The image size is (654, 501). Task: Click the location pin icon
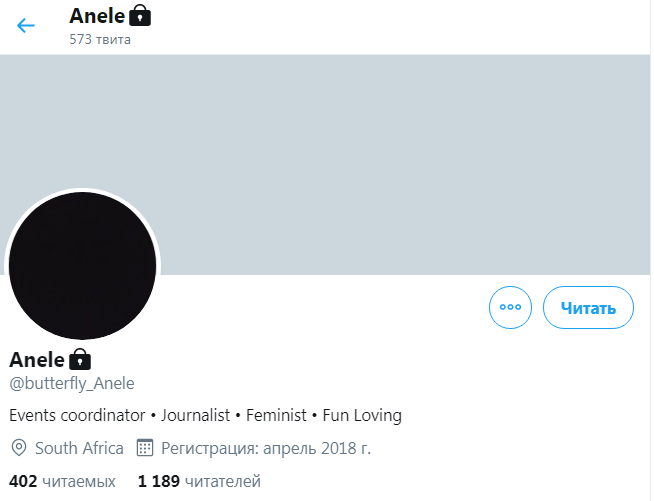coord(18,447)
